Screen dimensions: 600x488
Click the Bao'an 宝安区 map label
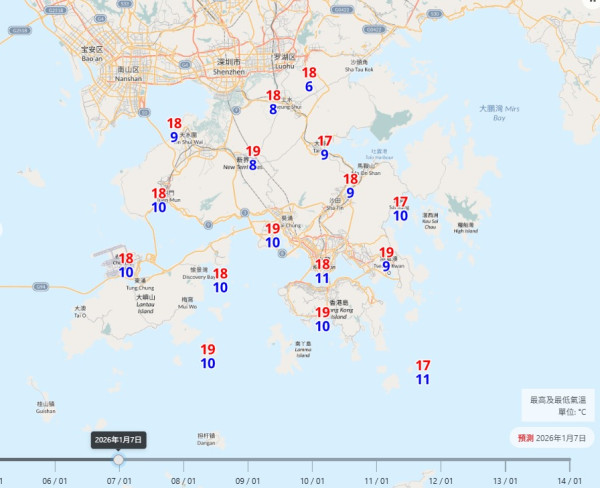coord(92,54)
